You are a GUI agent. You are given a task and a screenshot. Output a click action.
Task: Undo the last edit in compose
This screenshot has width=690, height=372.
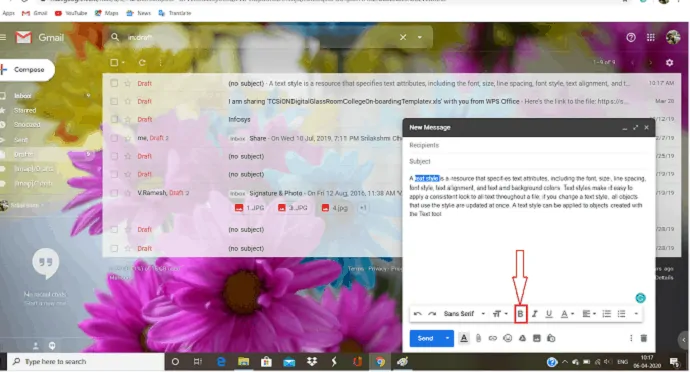[x=418, y=314]
